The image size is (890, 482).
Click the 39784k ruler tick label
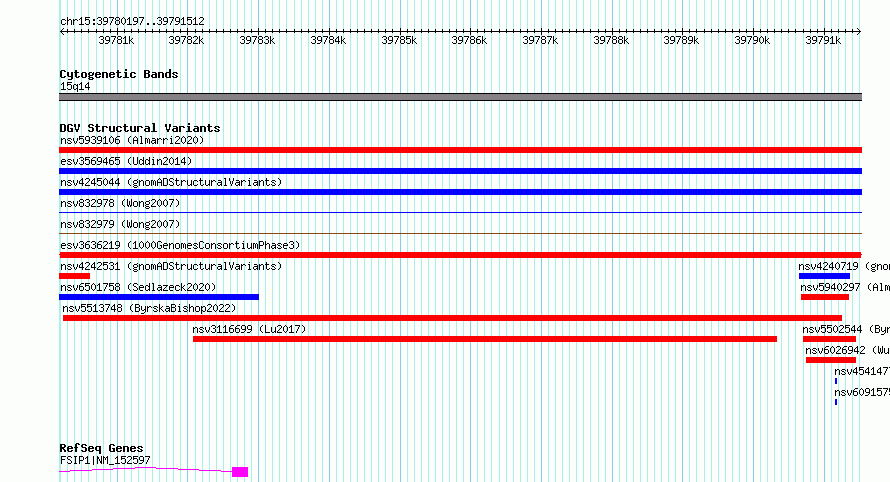click(x=328, y=41)
